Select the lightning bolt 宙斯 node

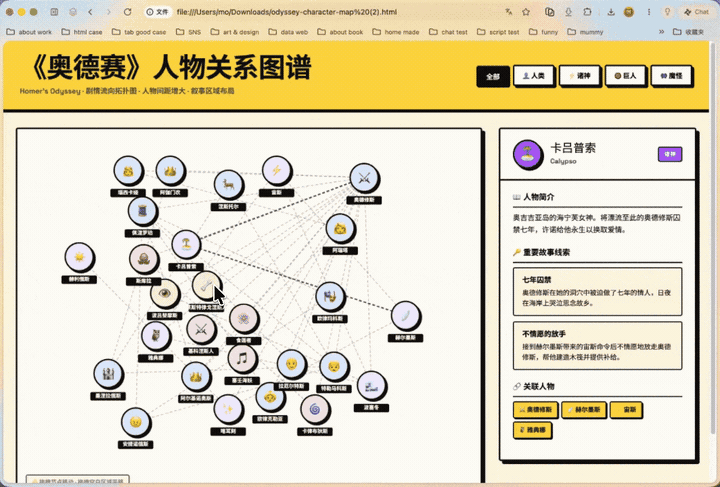click(x=276, y=171)
